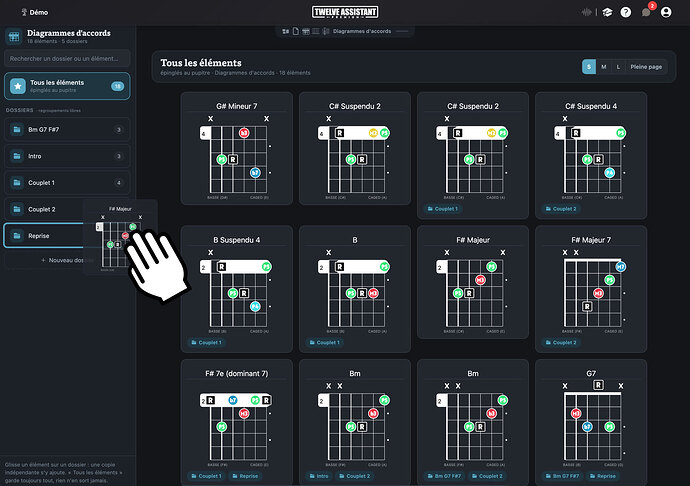Switch to size M view
The image size is (690, 486).
(604, 67)
